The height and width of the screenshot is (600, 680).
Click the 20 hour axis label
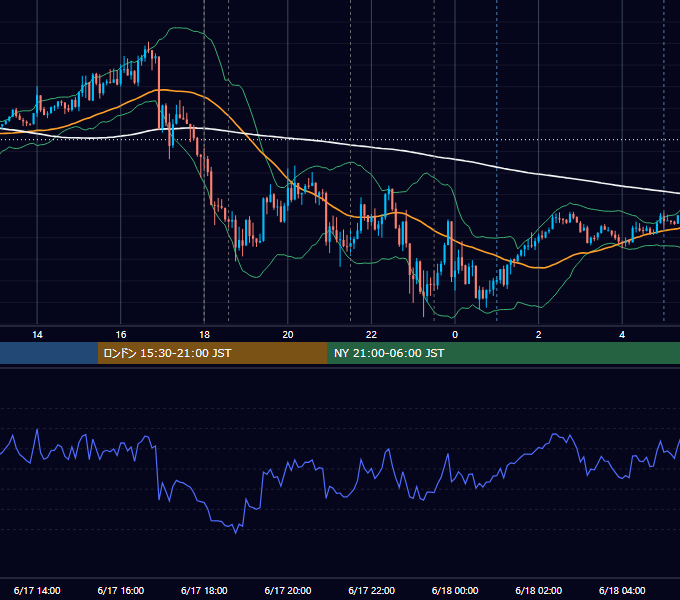[288, 335]
